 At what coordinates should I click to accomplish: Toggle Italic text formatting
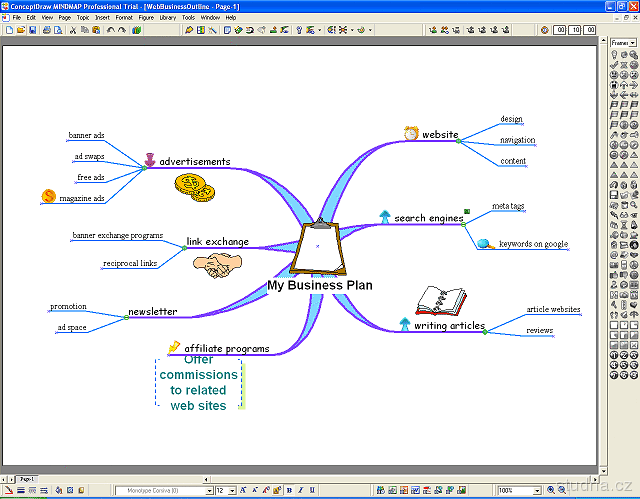[x=299, y=490]
